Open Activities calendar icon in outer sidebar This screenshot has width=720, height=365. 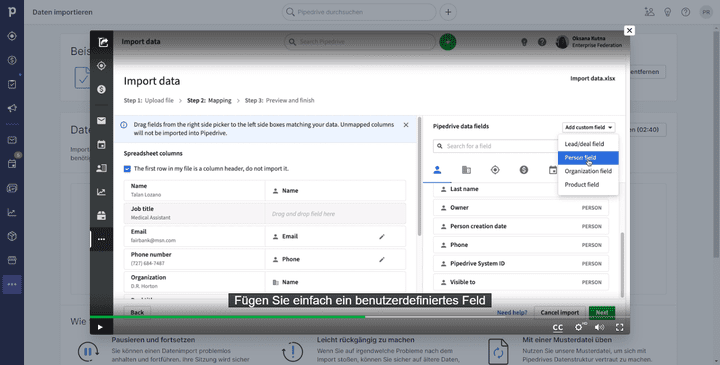pyautogui.click(x=12, y=164)
